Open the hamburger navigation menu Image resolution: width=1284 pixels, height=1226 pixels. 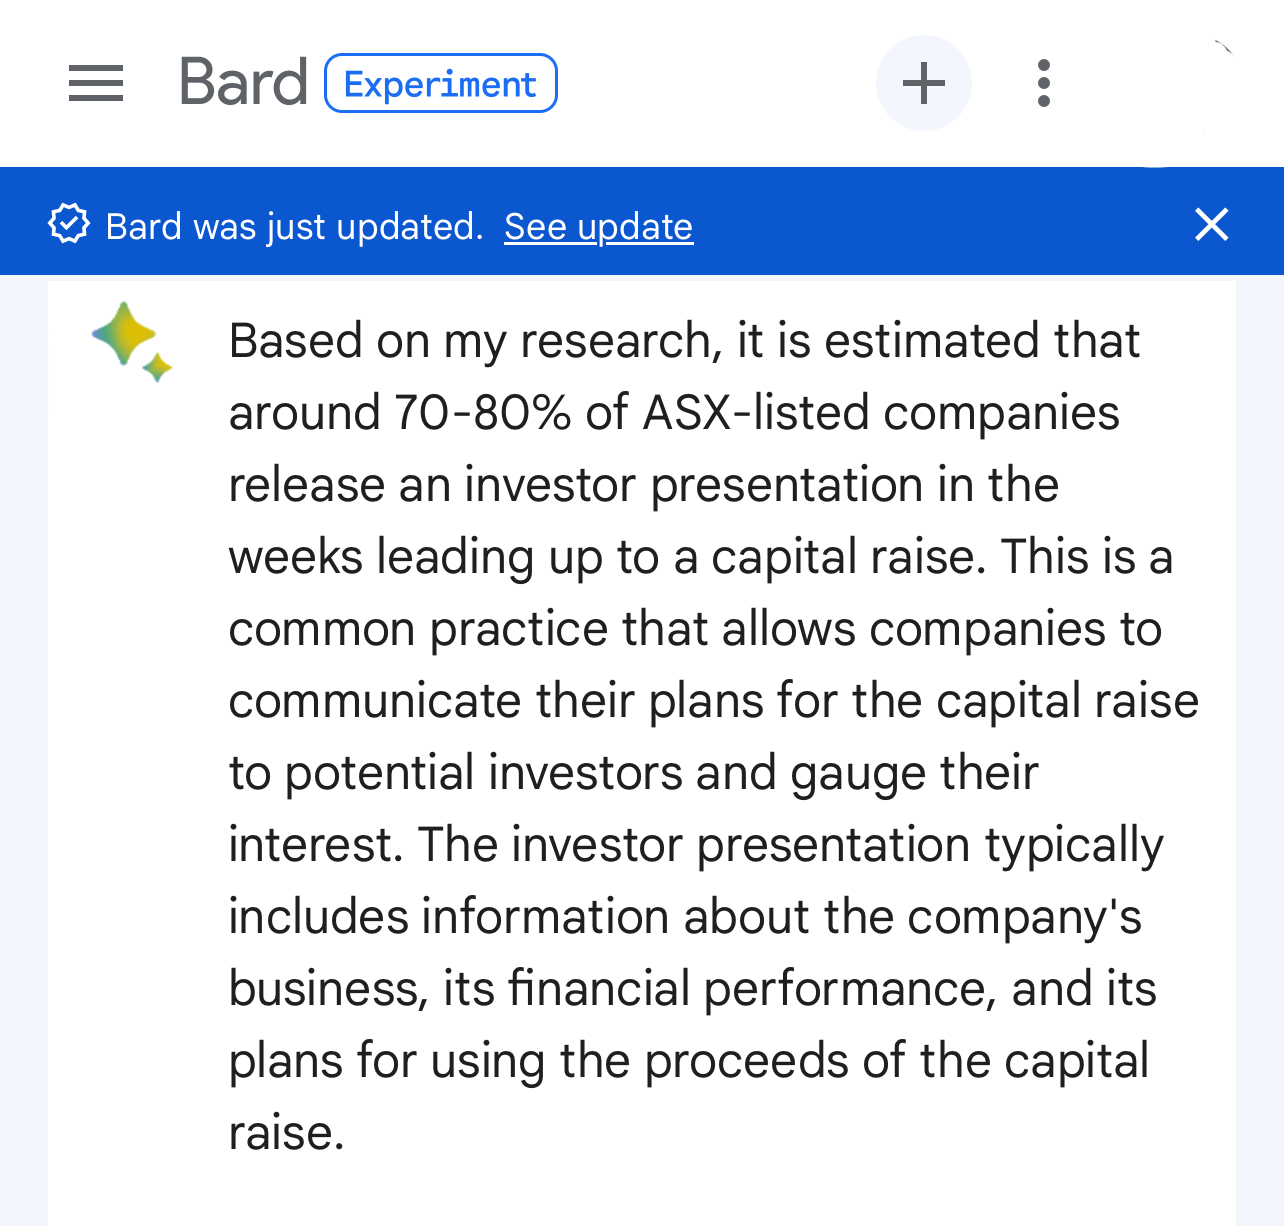pyautogui.click(x=96, y=83)
